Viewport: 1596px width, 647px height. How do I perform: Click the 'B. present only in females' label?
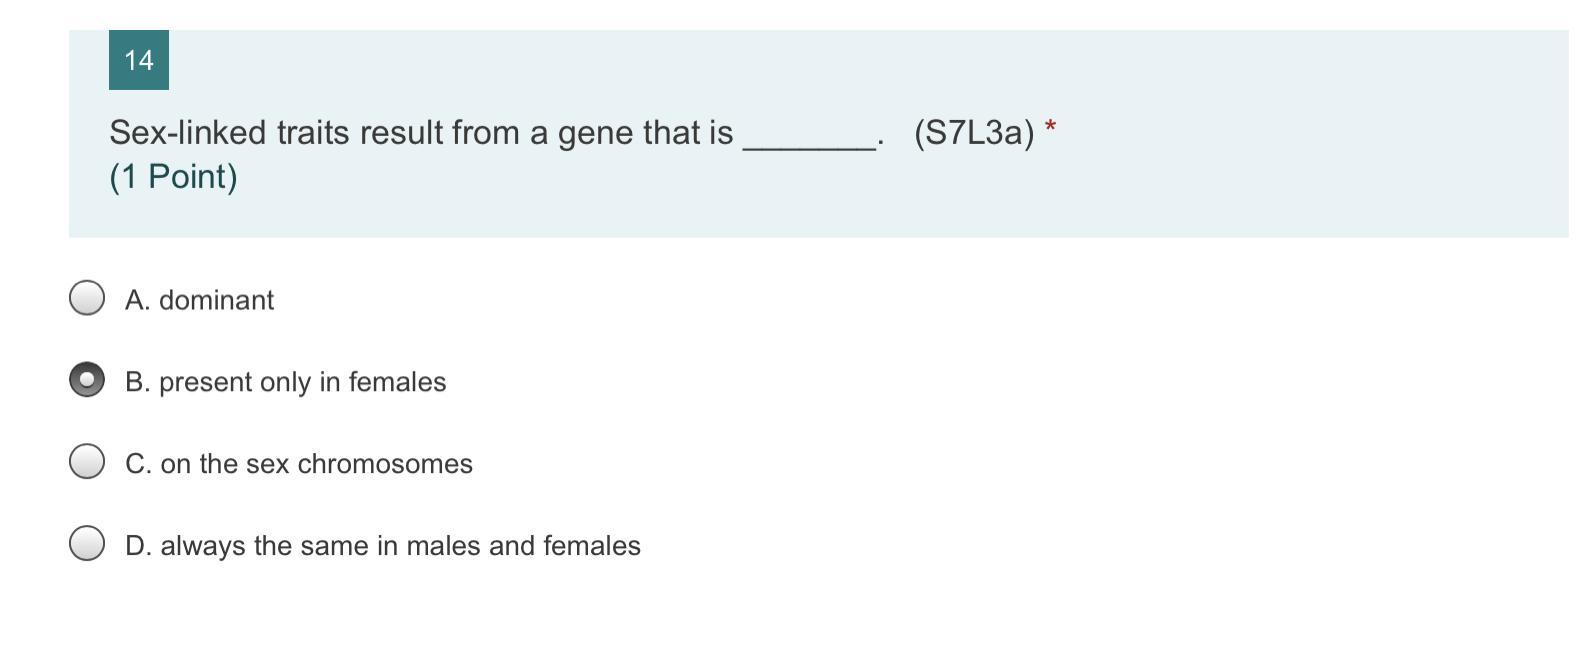click(285, 382)
